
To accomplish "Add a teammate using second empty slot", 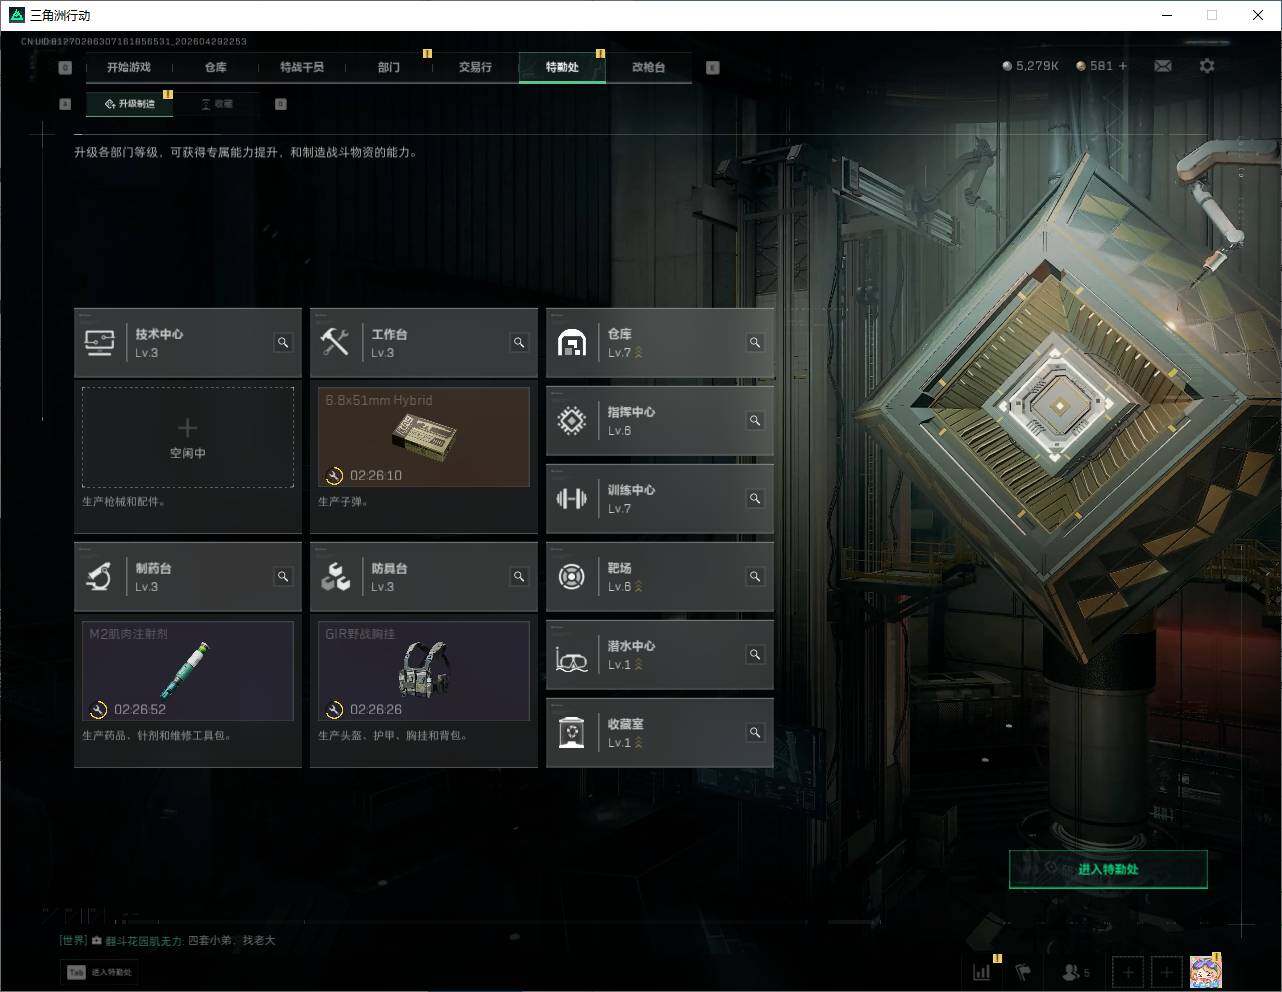I will point(1166,971).
